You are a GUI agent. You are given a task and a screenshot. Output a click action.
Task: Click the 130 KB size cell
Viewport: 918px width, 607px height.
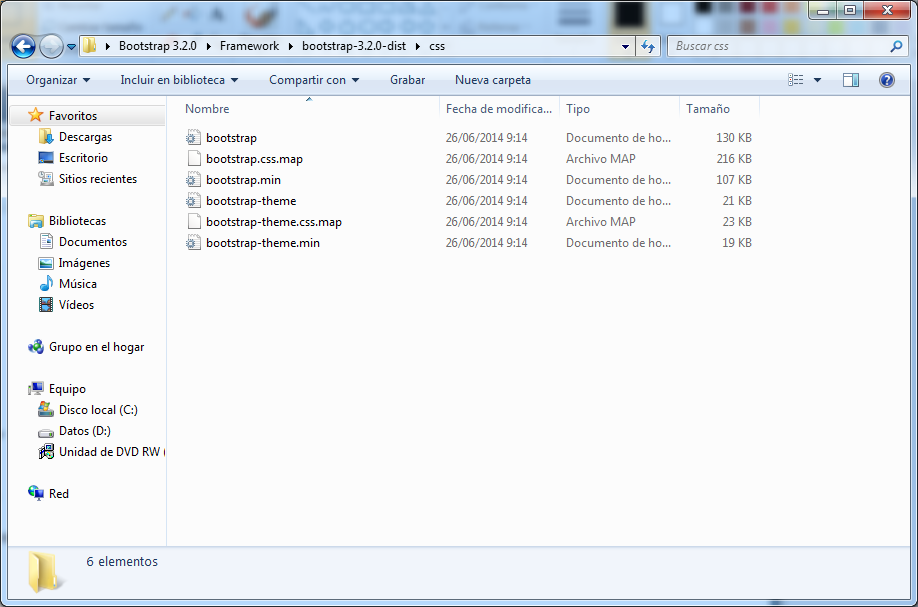click(734, 138)
